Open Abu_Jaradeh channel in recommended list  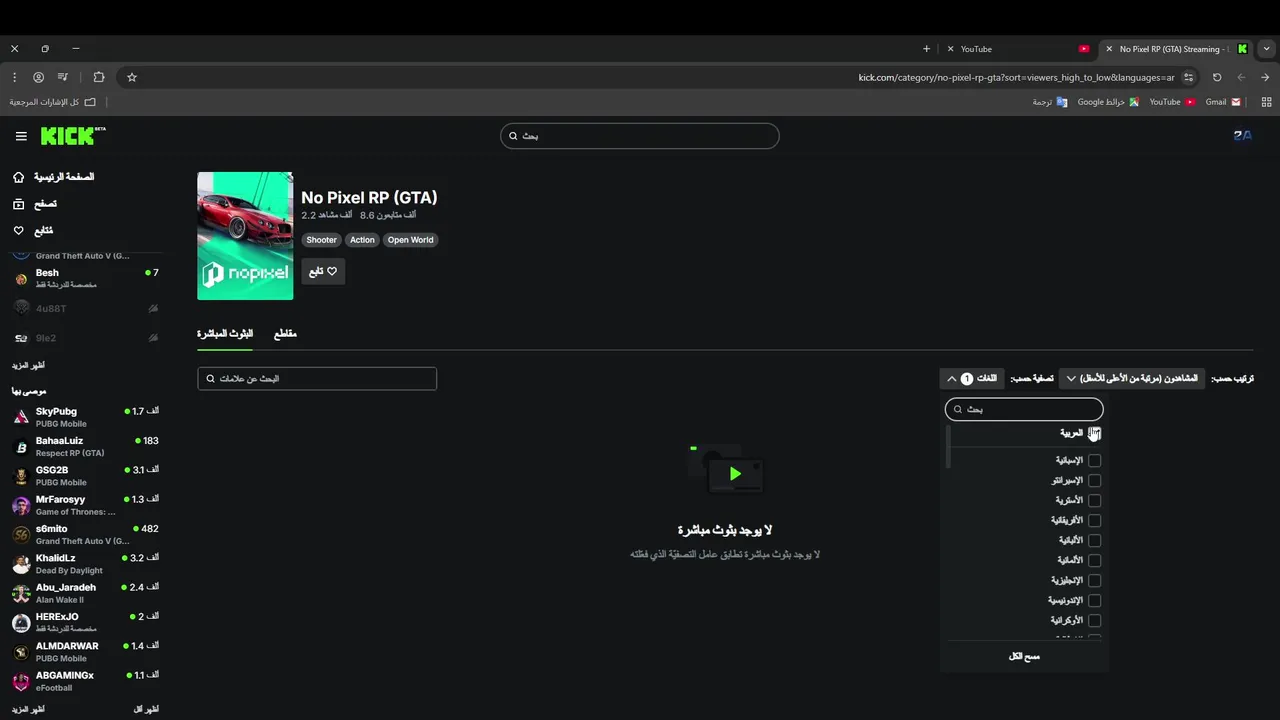click(85, 593)
